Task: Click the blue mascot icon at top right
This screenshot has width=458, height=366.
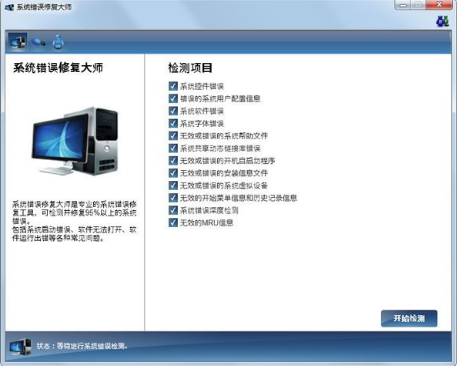Action: coord(443,21)
